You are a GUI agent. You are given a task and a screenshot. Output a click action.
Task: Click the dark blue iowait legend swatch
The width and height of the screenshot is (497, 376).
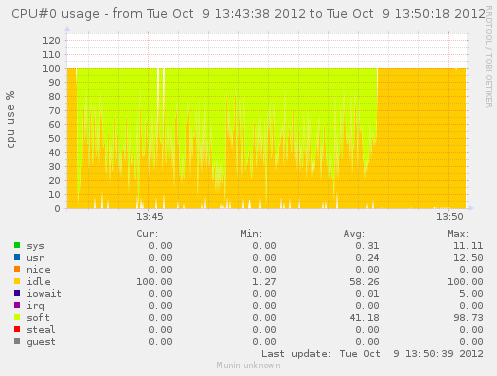[17, 293]
